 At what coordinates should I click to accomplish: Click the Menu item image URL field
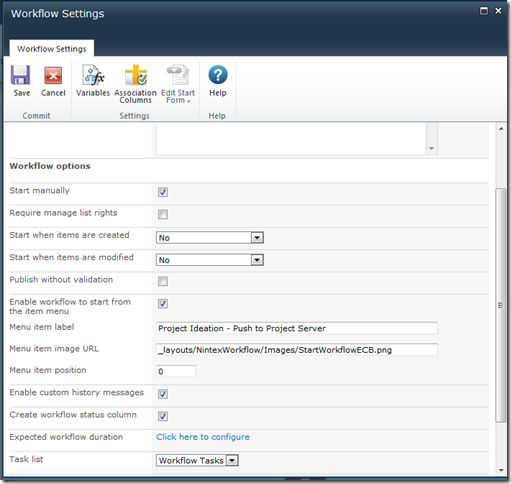coord(297,350)
